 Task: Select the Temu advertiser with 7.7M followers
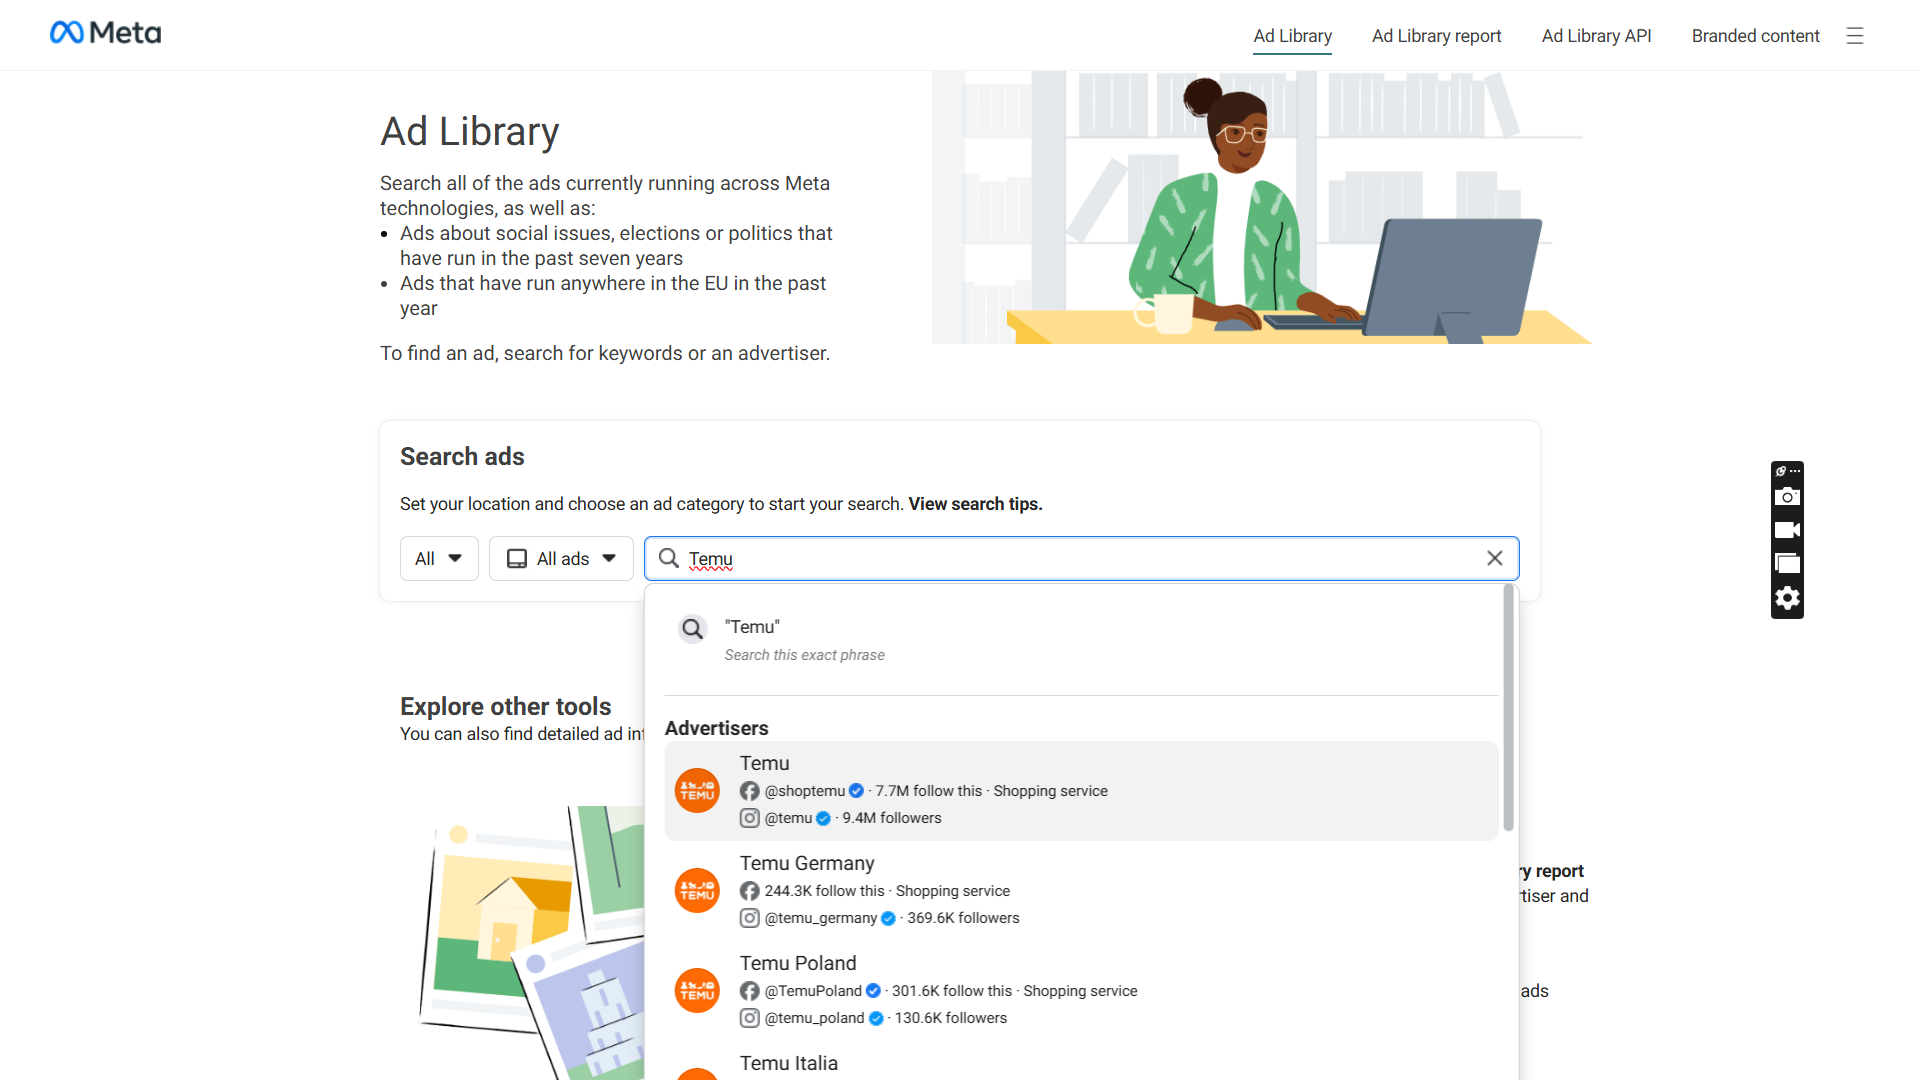coord(1081,790)
